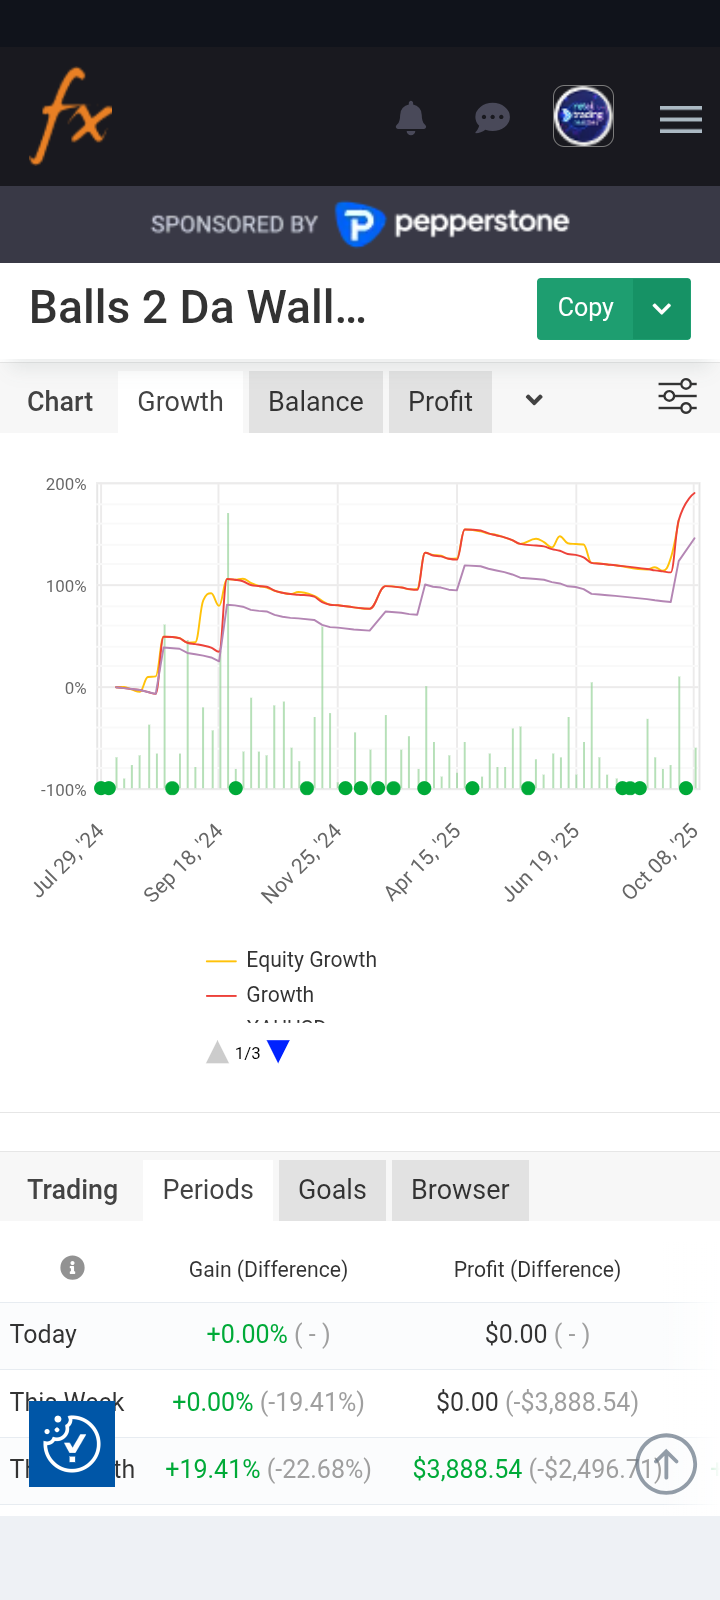Open chart settings sliders icon
The image size is (720, 1600).
pyautogui.click(x=677, y=397)
